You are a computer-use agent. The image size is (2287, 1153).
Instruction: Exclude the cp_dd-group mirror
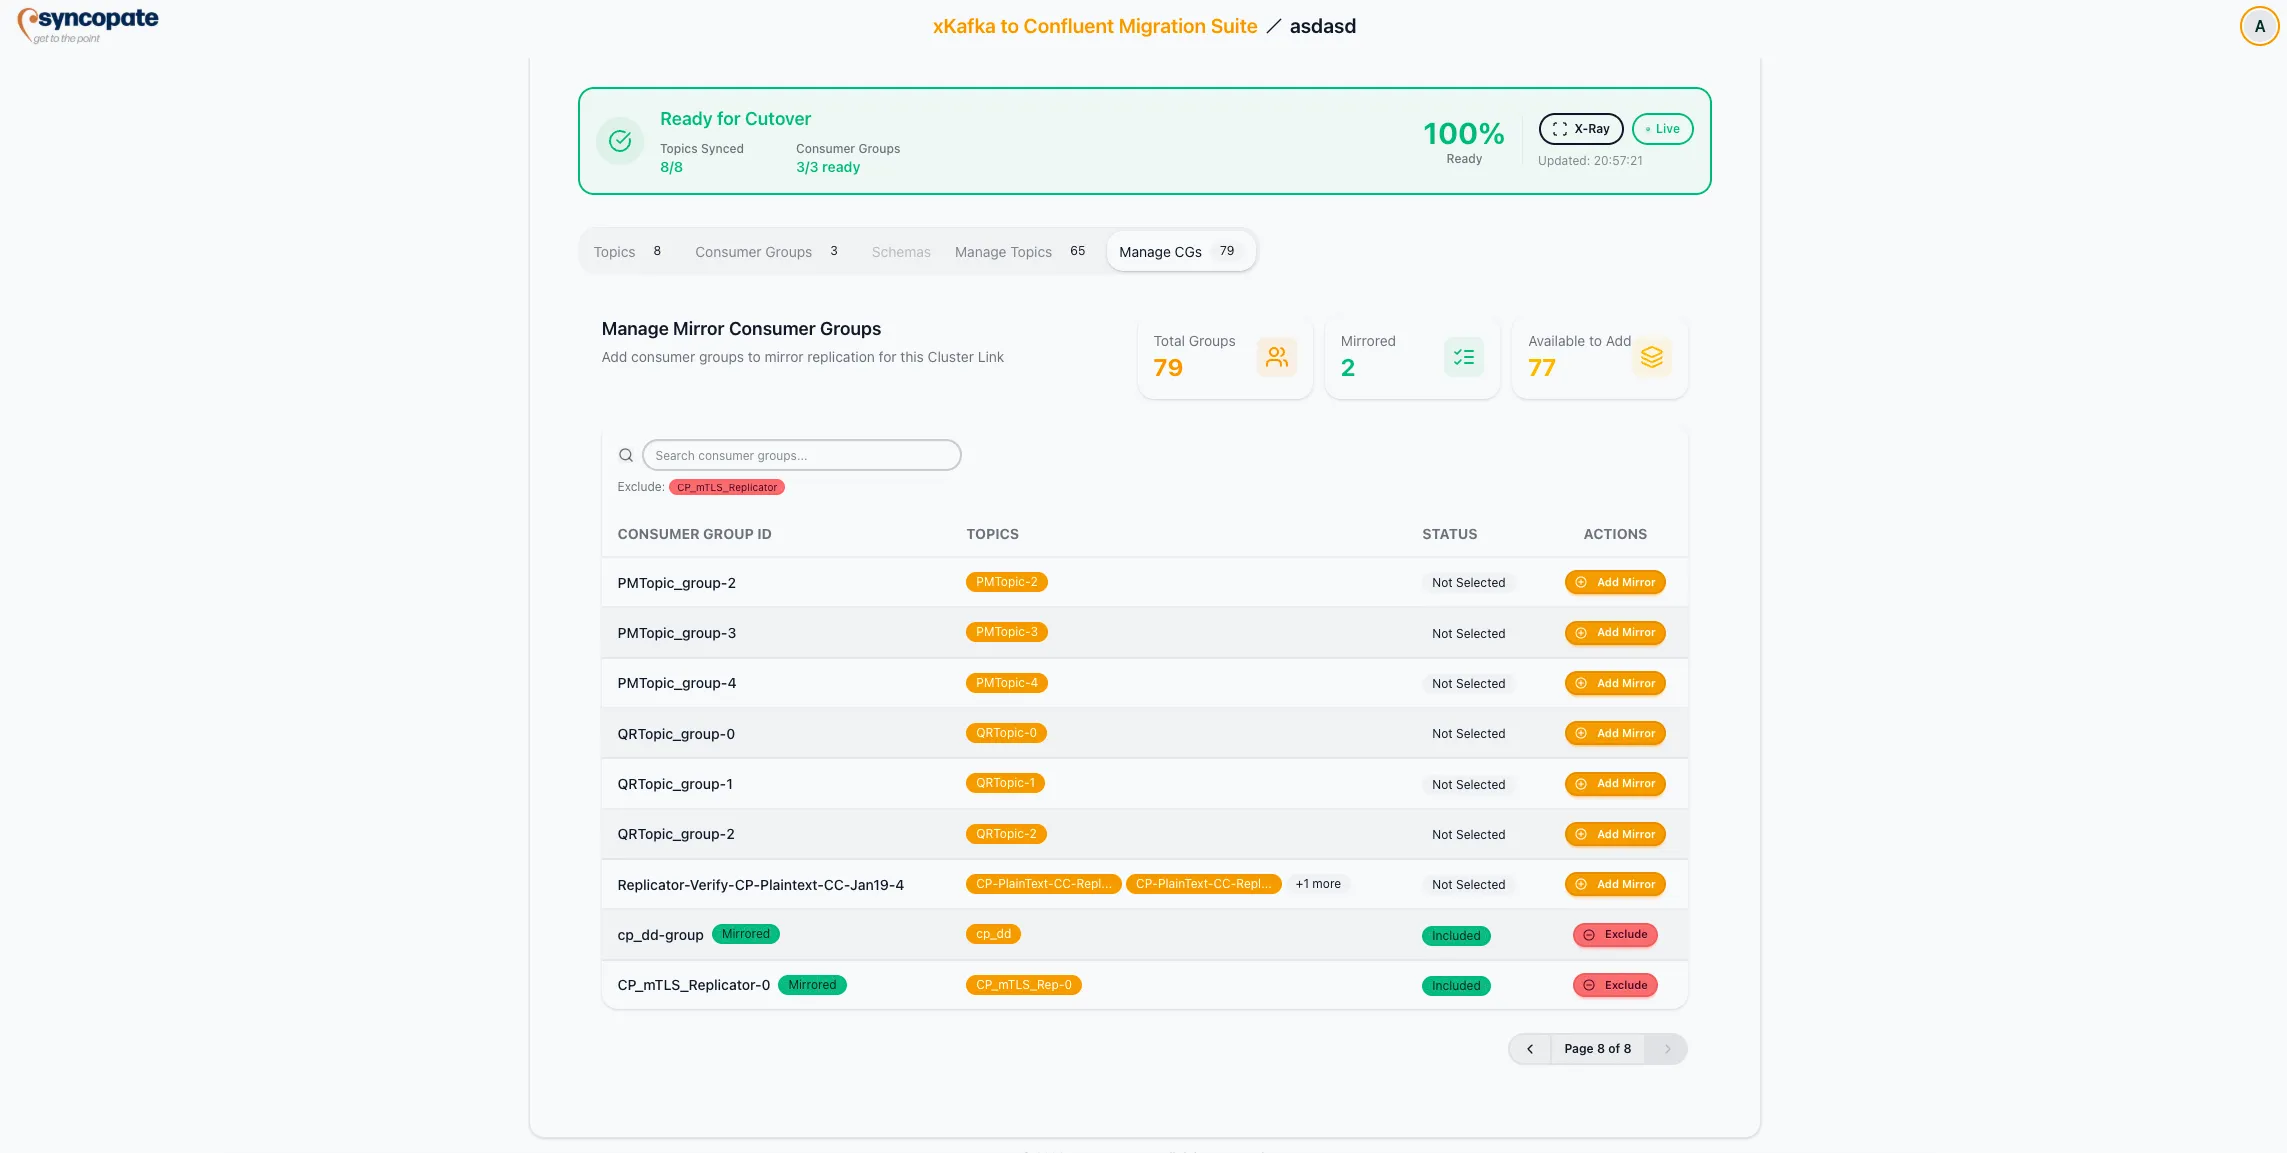(x=1614, y=934)
